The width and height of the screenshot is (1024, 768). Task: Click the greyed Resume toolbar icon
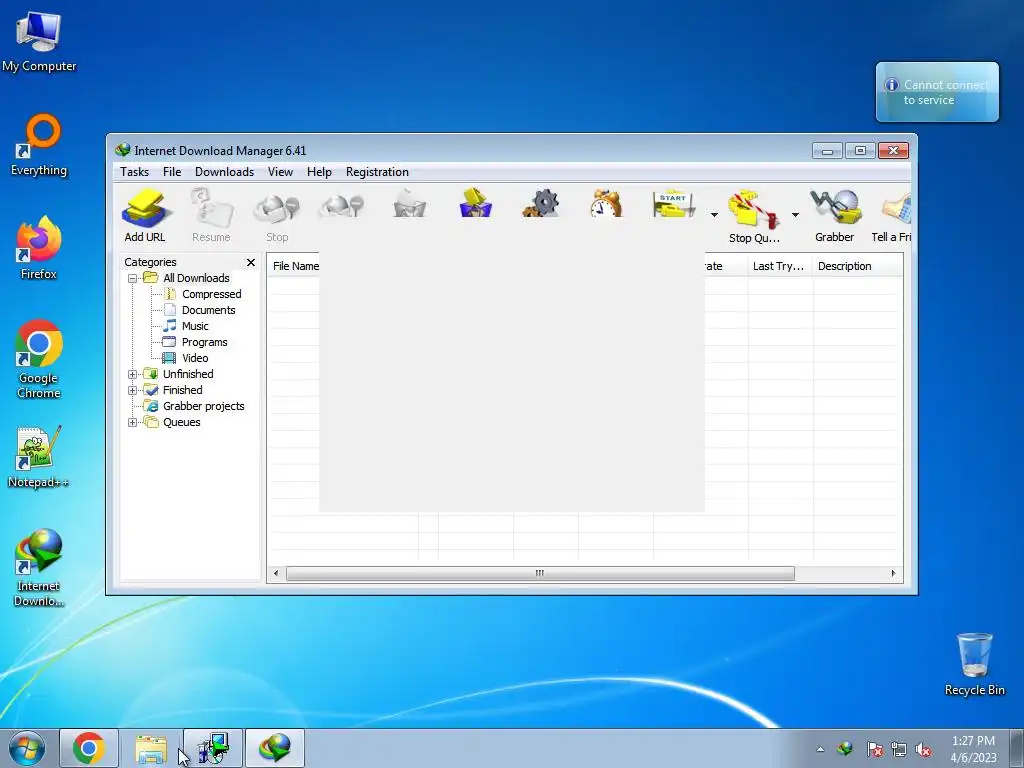click(x=212, y=216)
